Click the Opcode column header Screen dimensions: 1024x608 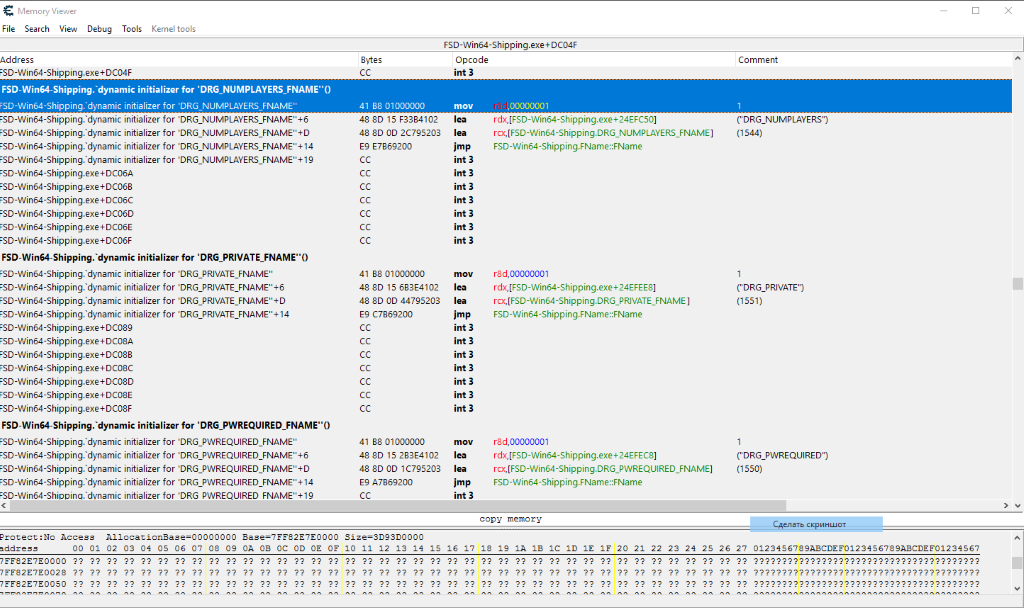[471, 60]
